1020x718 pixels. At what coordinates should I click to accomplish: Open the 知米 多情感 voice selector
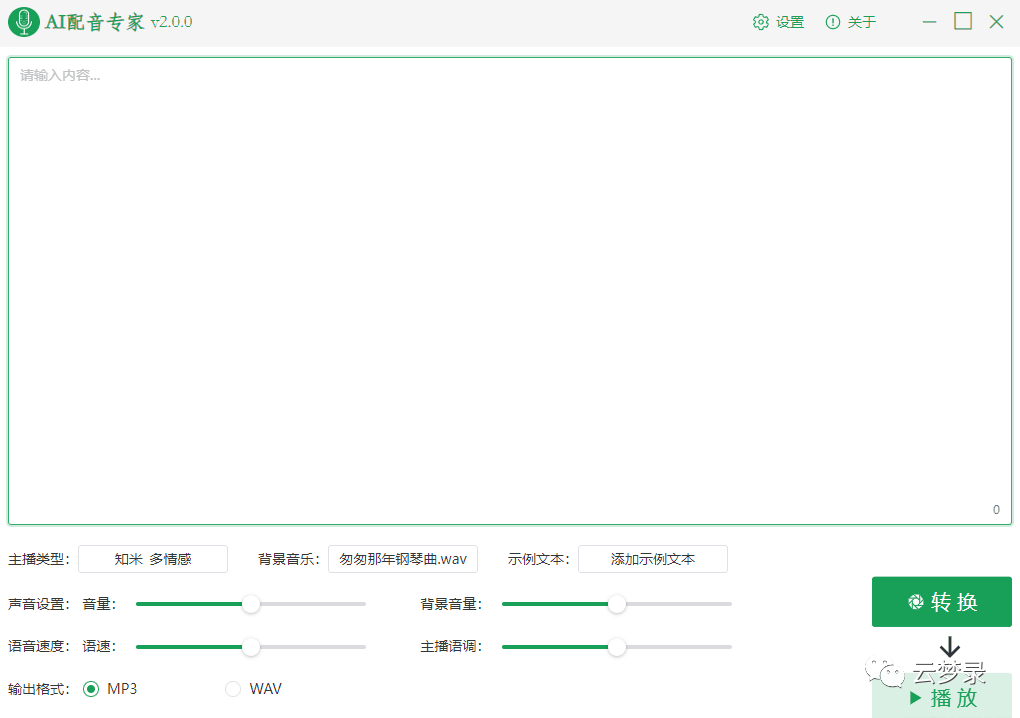pyautogui.click(x=152, y=559)
